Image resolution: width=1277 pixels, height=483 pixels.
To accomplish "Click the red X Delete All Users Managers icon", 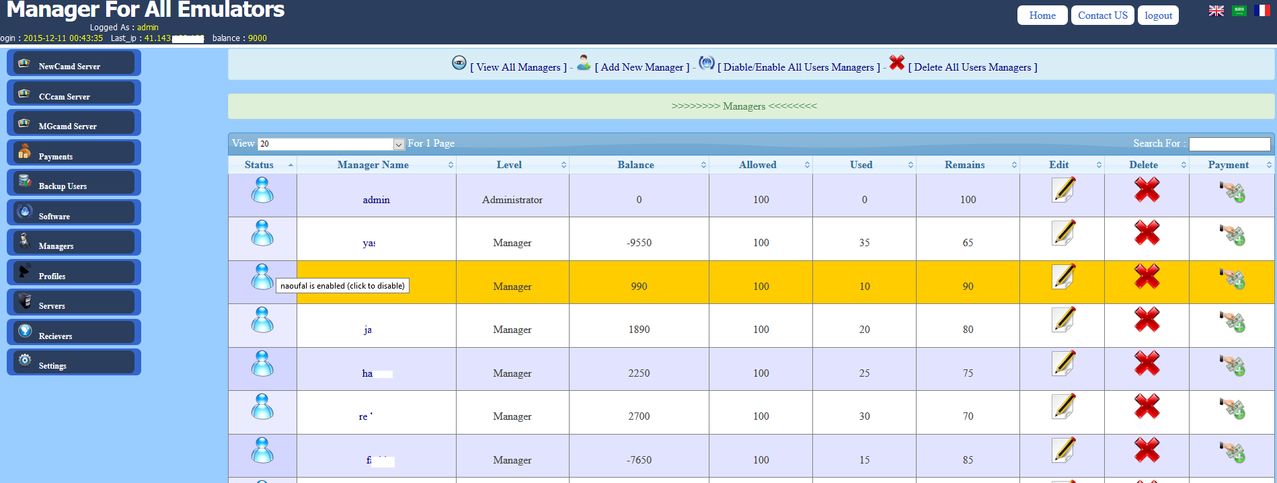I will (x=897, y=63).
